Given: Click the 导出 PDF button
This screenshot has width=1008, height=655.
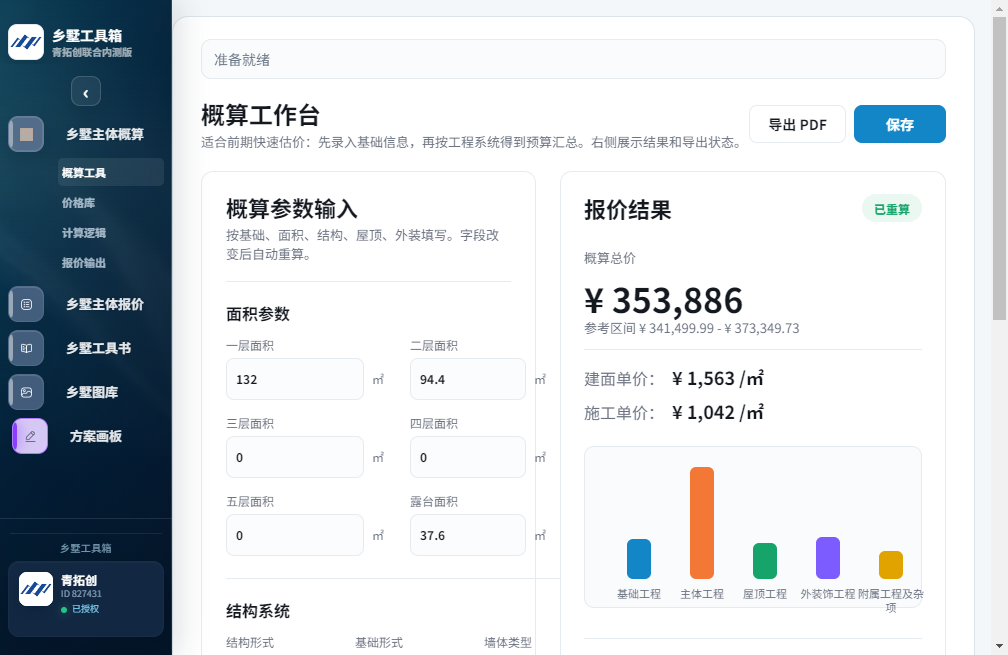Looking at the screenshot, I should (797, 124).
